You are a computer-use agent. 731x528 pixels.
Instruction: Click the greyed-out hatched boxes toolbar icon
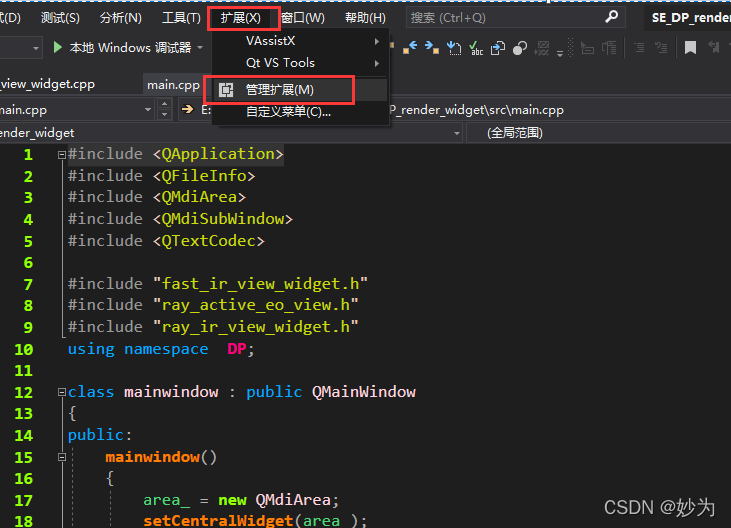click(542, 48)
